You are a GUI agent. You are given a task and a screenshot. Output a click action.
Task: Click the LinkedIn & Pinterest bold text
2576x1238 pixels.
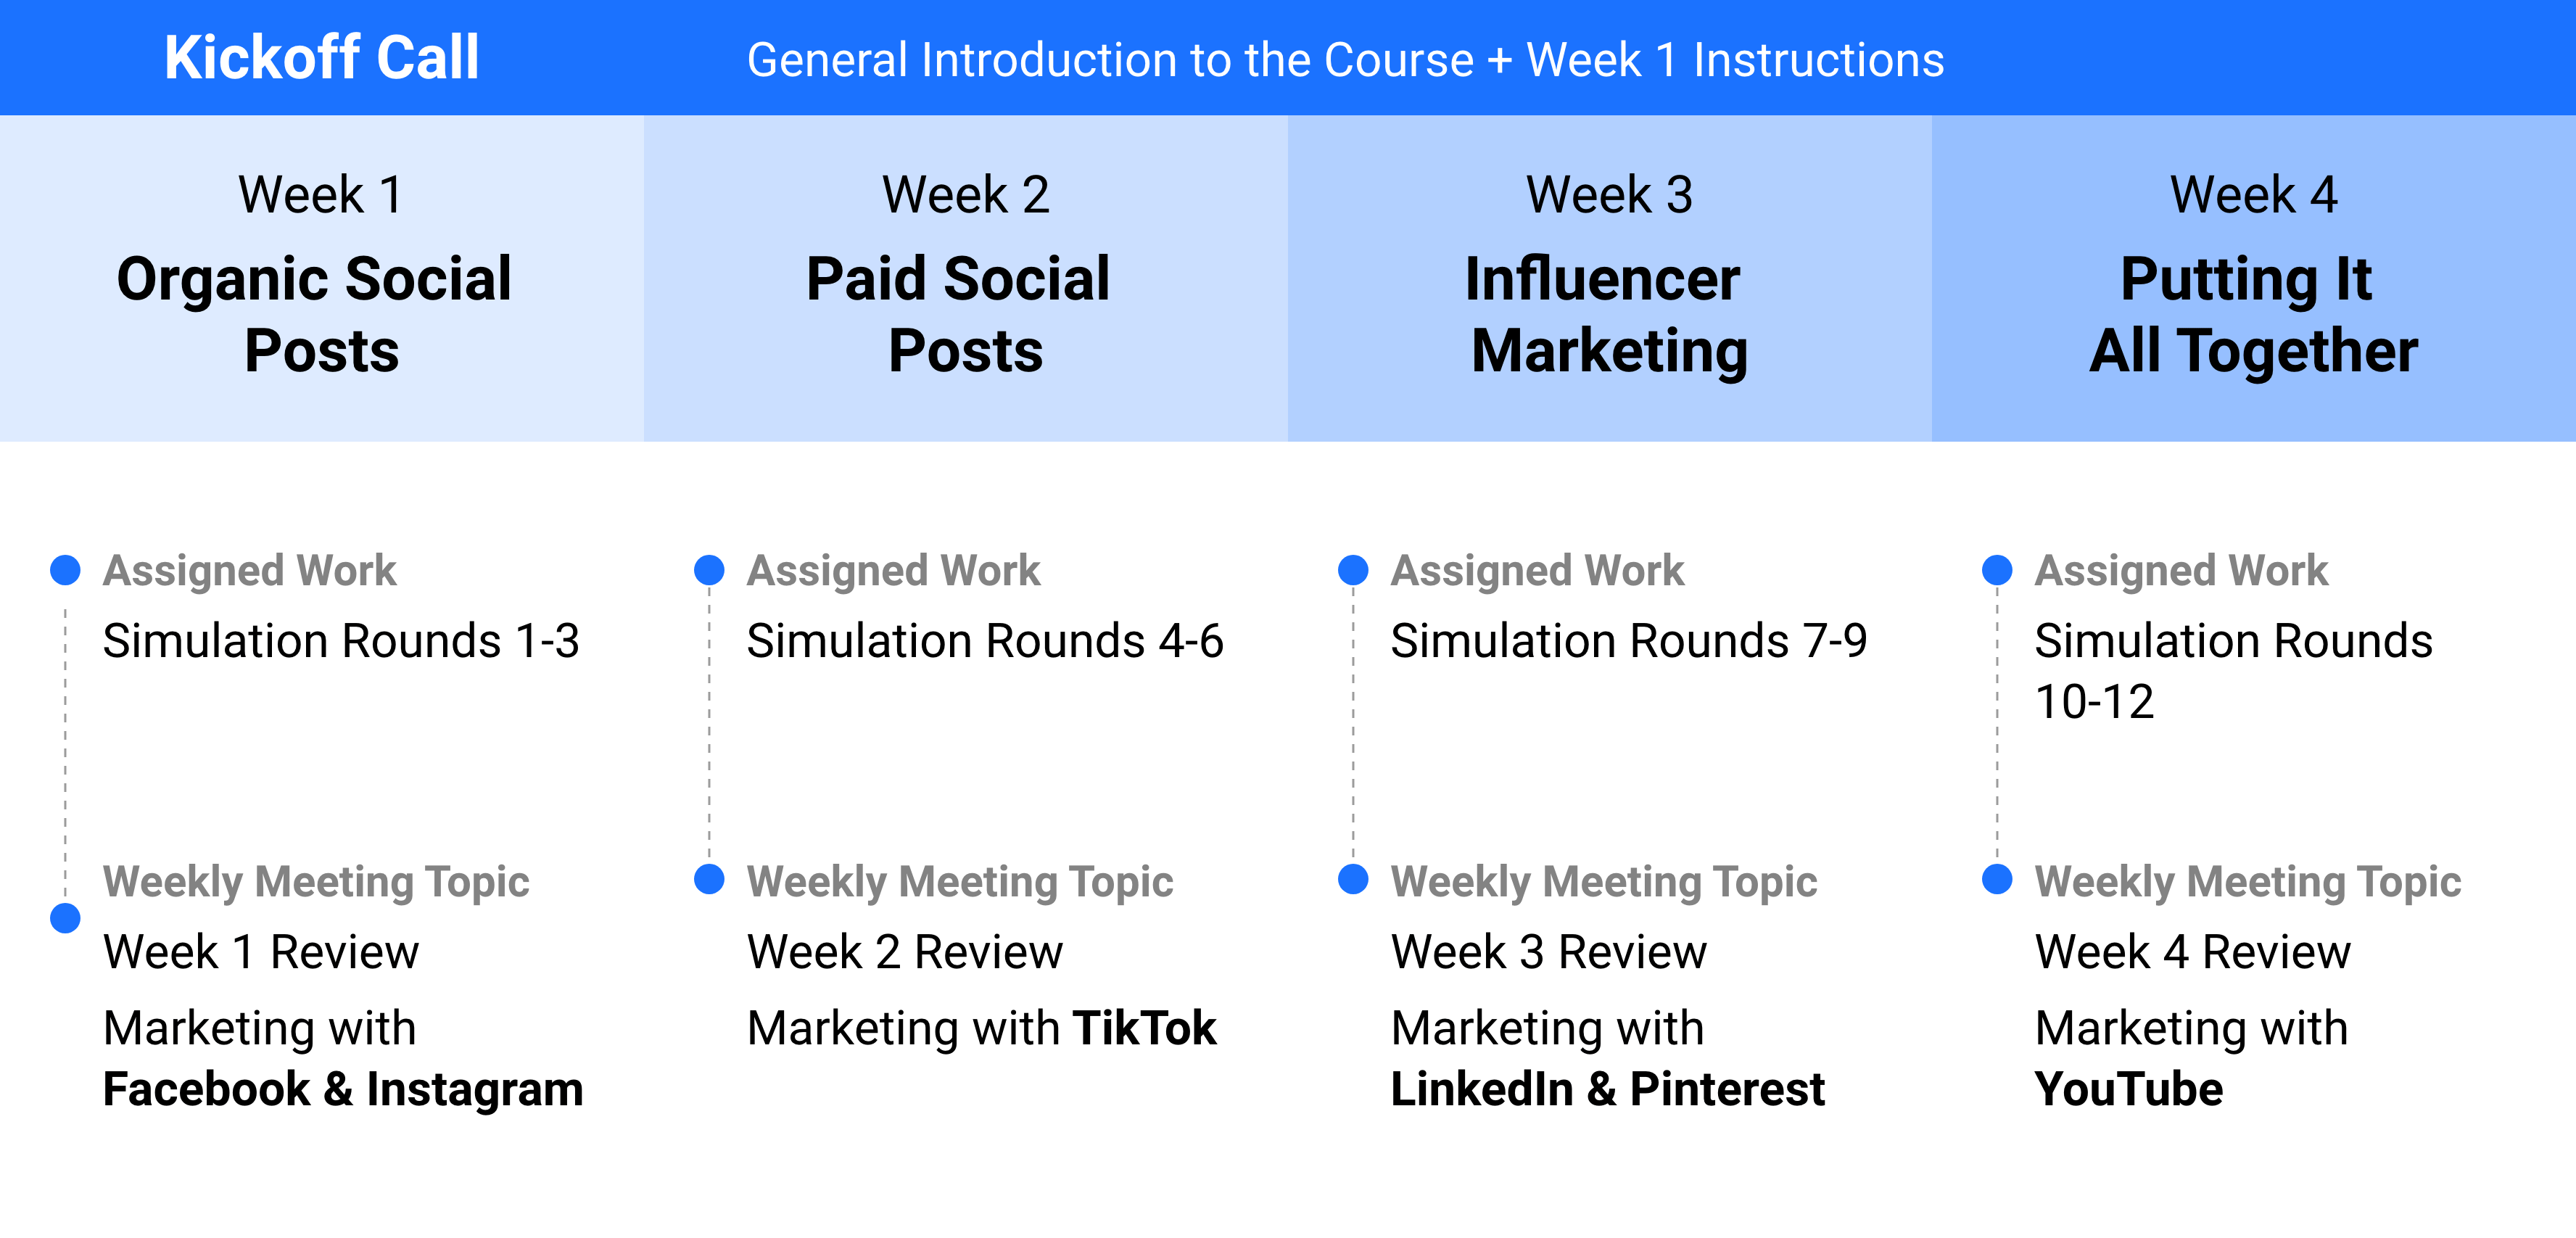[x=1608, y=1090]
